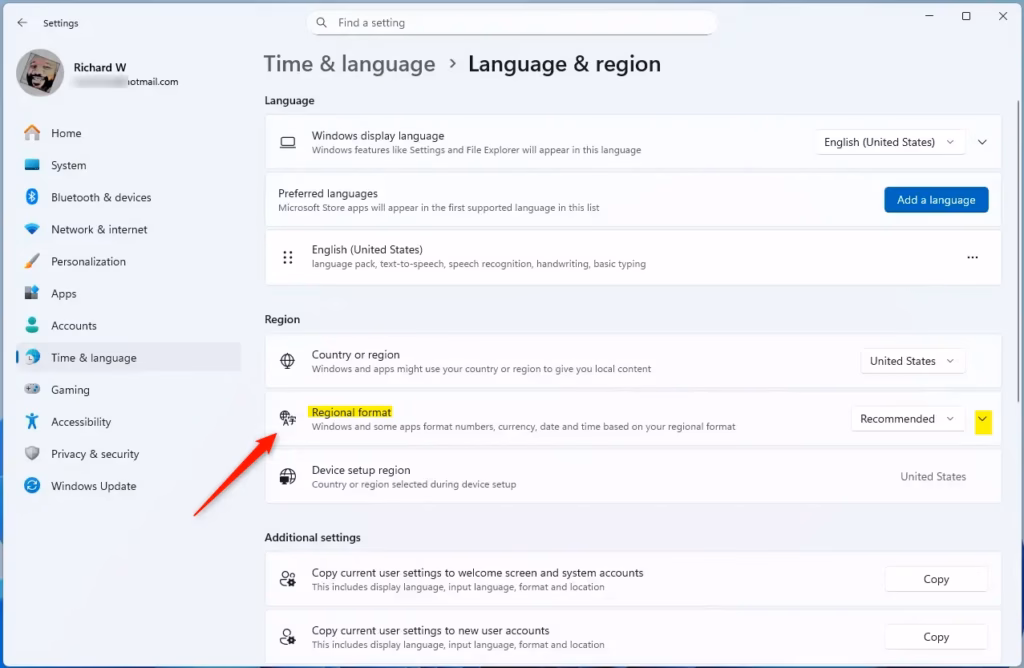The width and height of the screenshot is (1024, 668).
Task: Click the new user accounts settings icon
Action: [x=287, y=637]
